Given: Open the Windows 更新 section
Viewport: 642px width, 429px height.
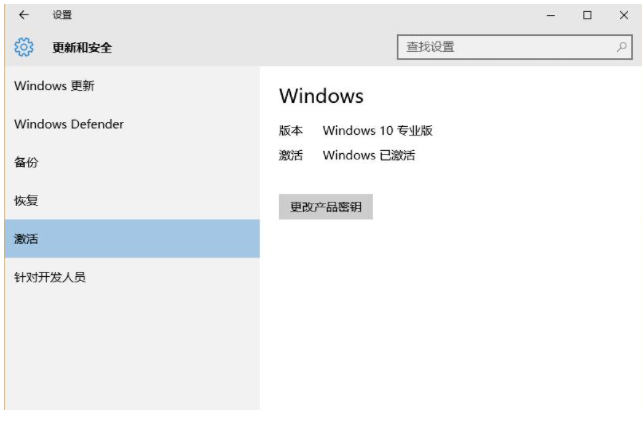Looking at the screenshot, I should click(x=54, y=86).
